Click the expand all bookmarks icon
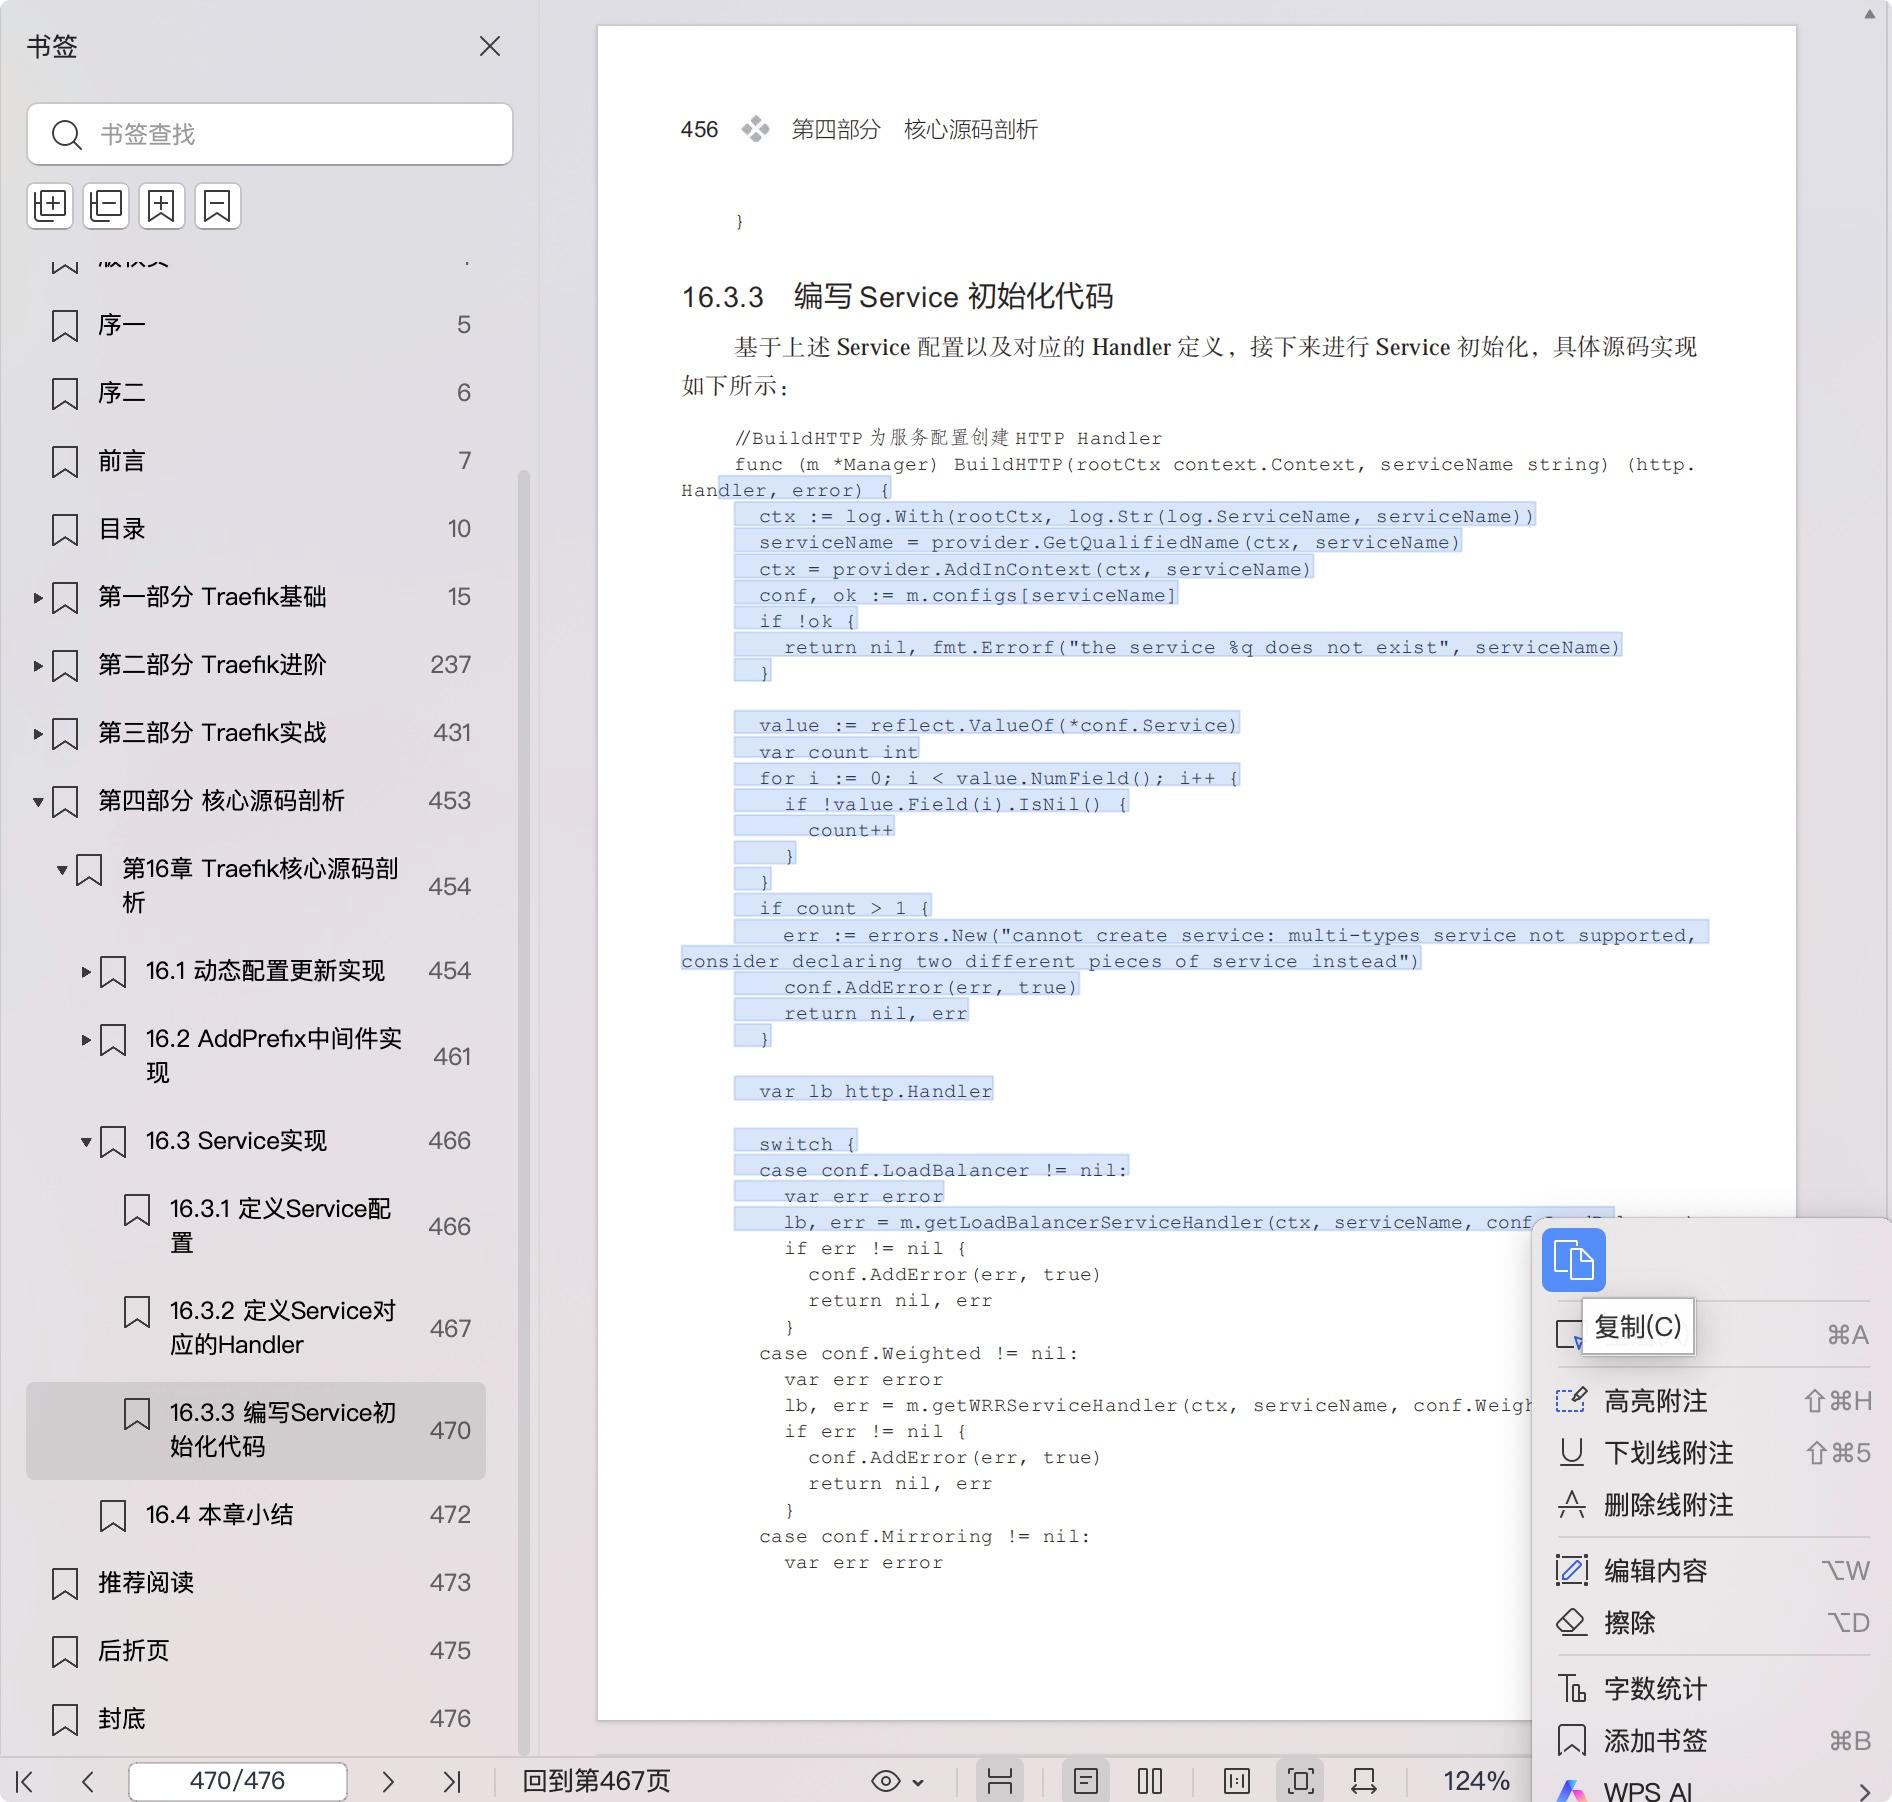 (x=50, y=206)
